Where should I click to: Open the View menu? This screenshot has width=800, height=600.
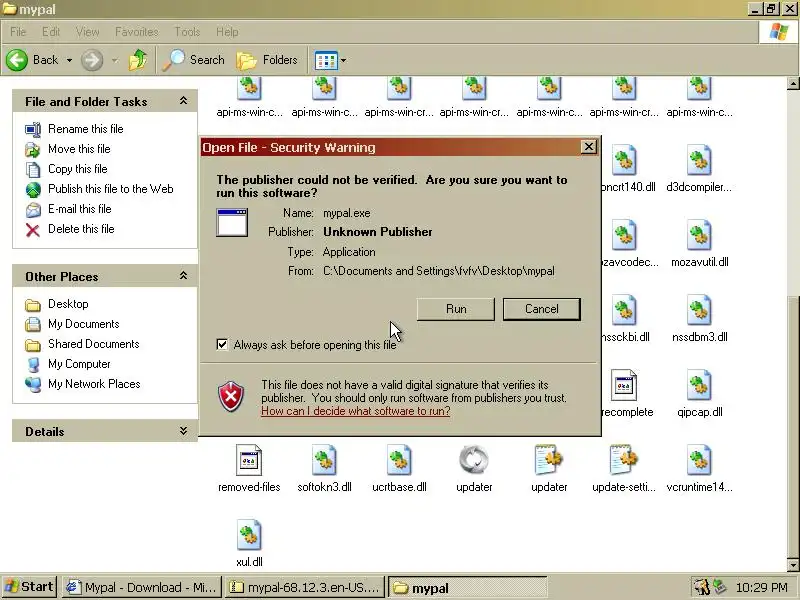88,32
